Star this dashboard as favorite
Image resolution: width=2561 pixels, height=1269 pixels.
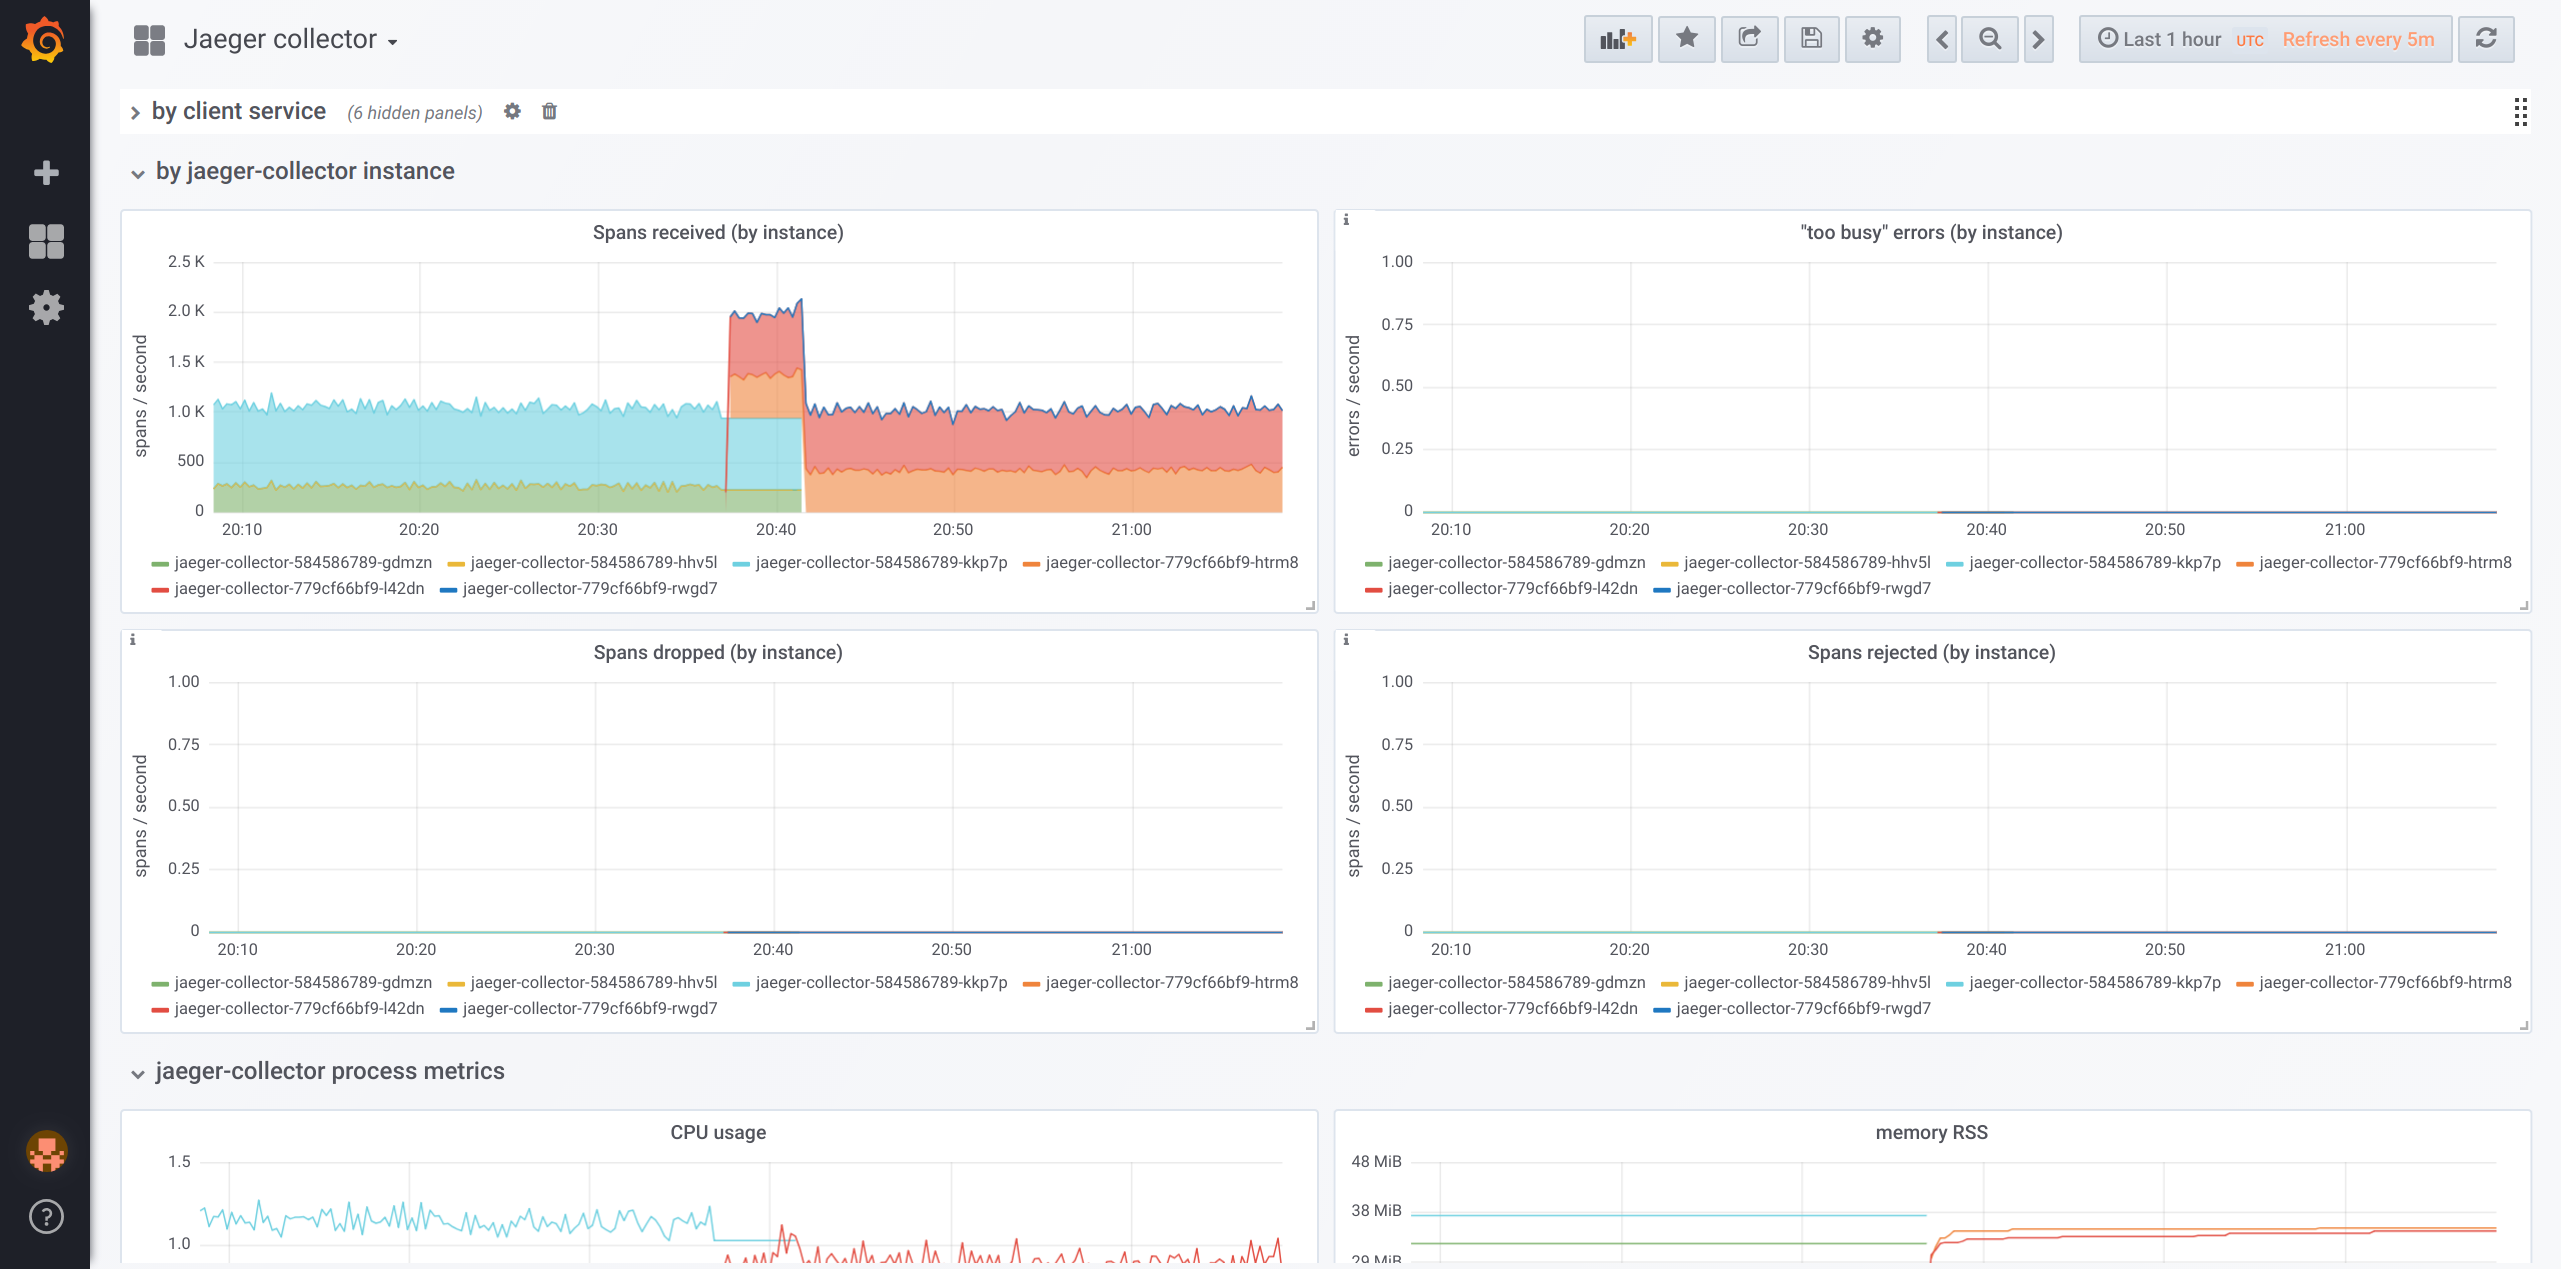(x=1686, y=39)
